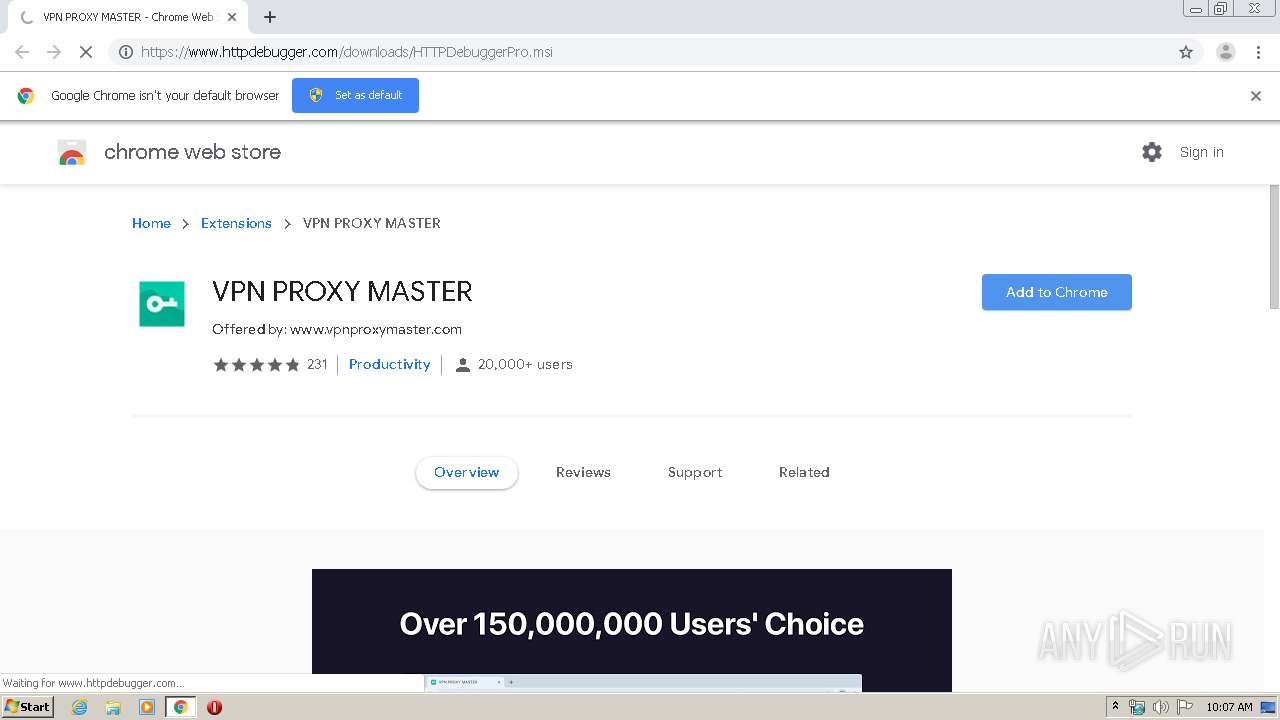Go to Home breadcrumb
Image resolution: width=1280 pixels, height=720 pixels.
click(x=151, y=223)
